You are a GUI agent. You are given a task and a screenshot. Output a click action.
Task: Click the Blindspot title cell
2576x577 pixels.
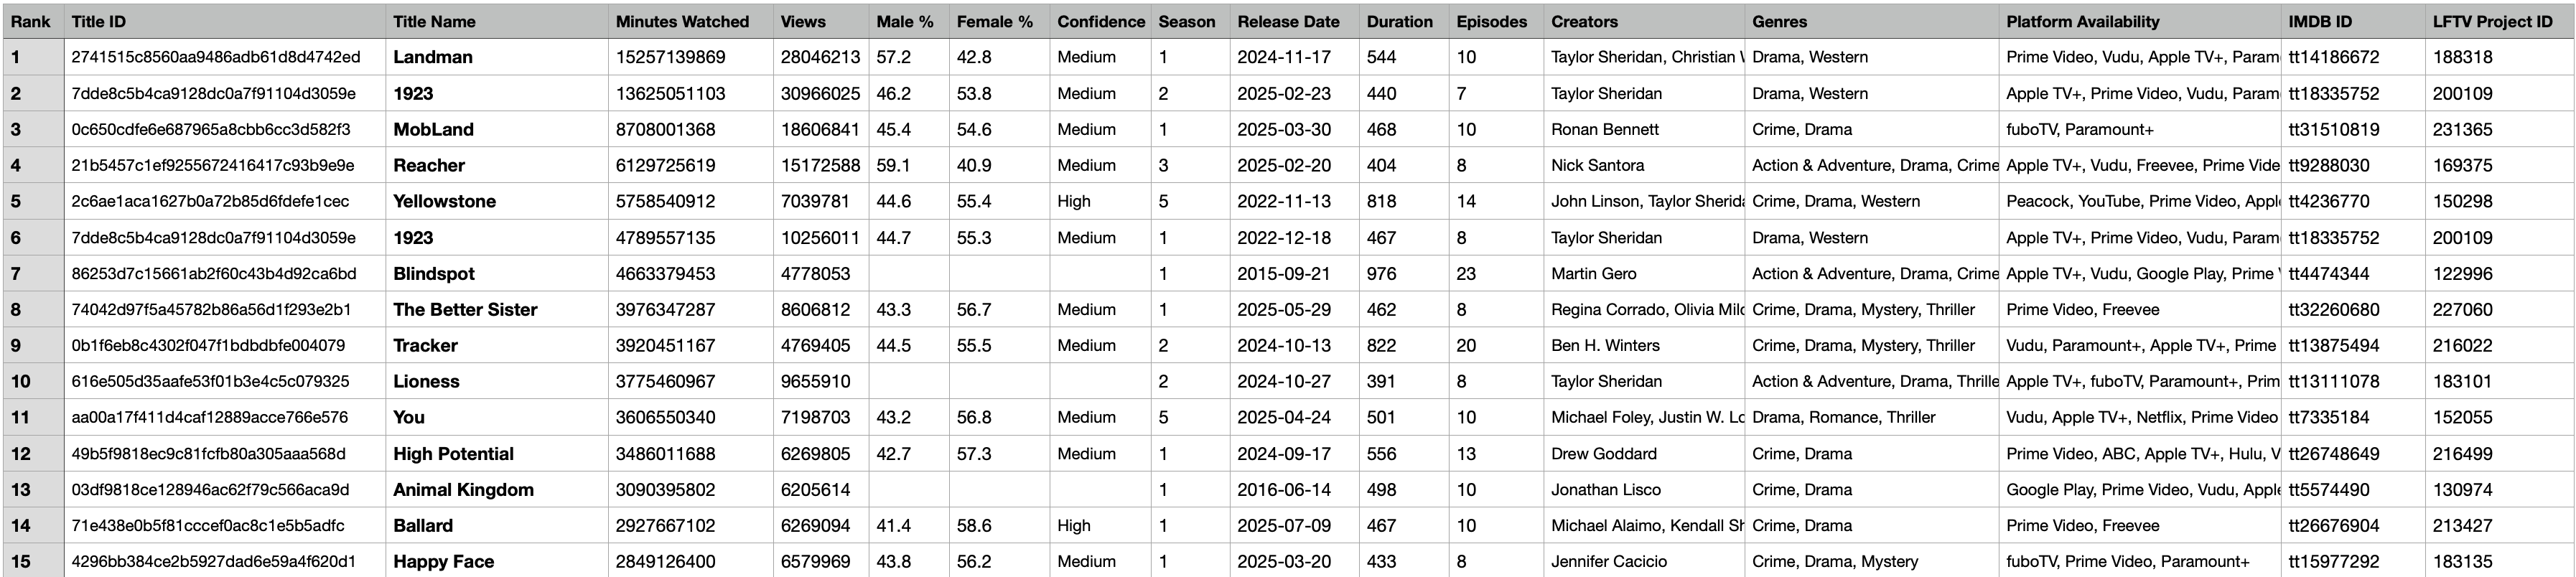point(434,273)
